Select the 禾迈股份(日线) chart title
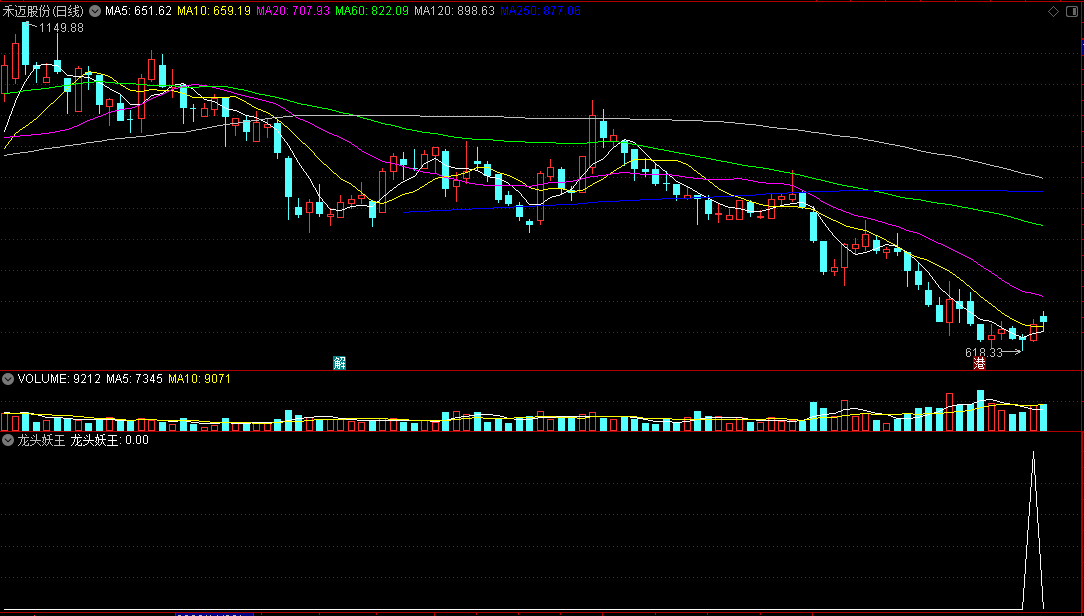 pyautogui.click(x=43, y=11)
